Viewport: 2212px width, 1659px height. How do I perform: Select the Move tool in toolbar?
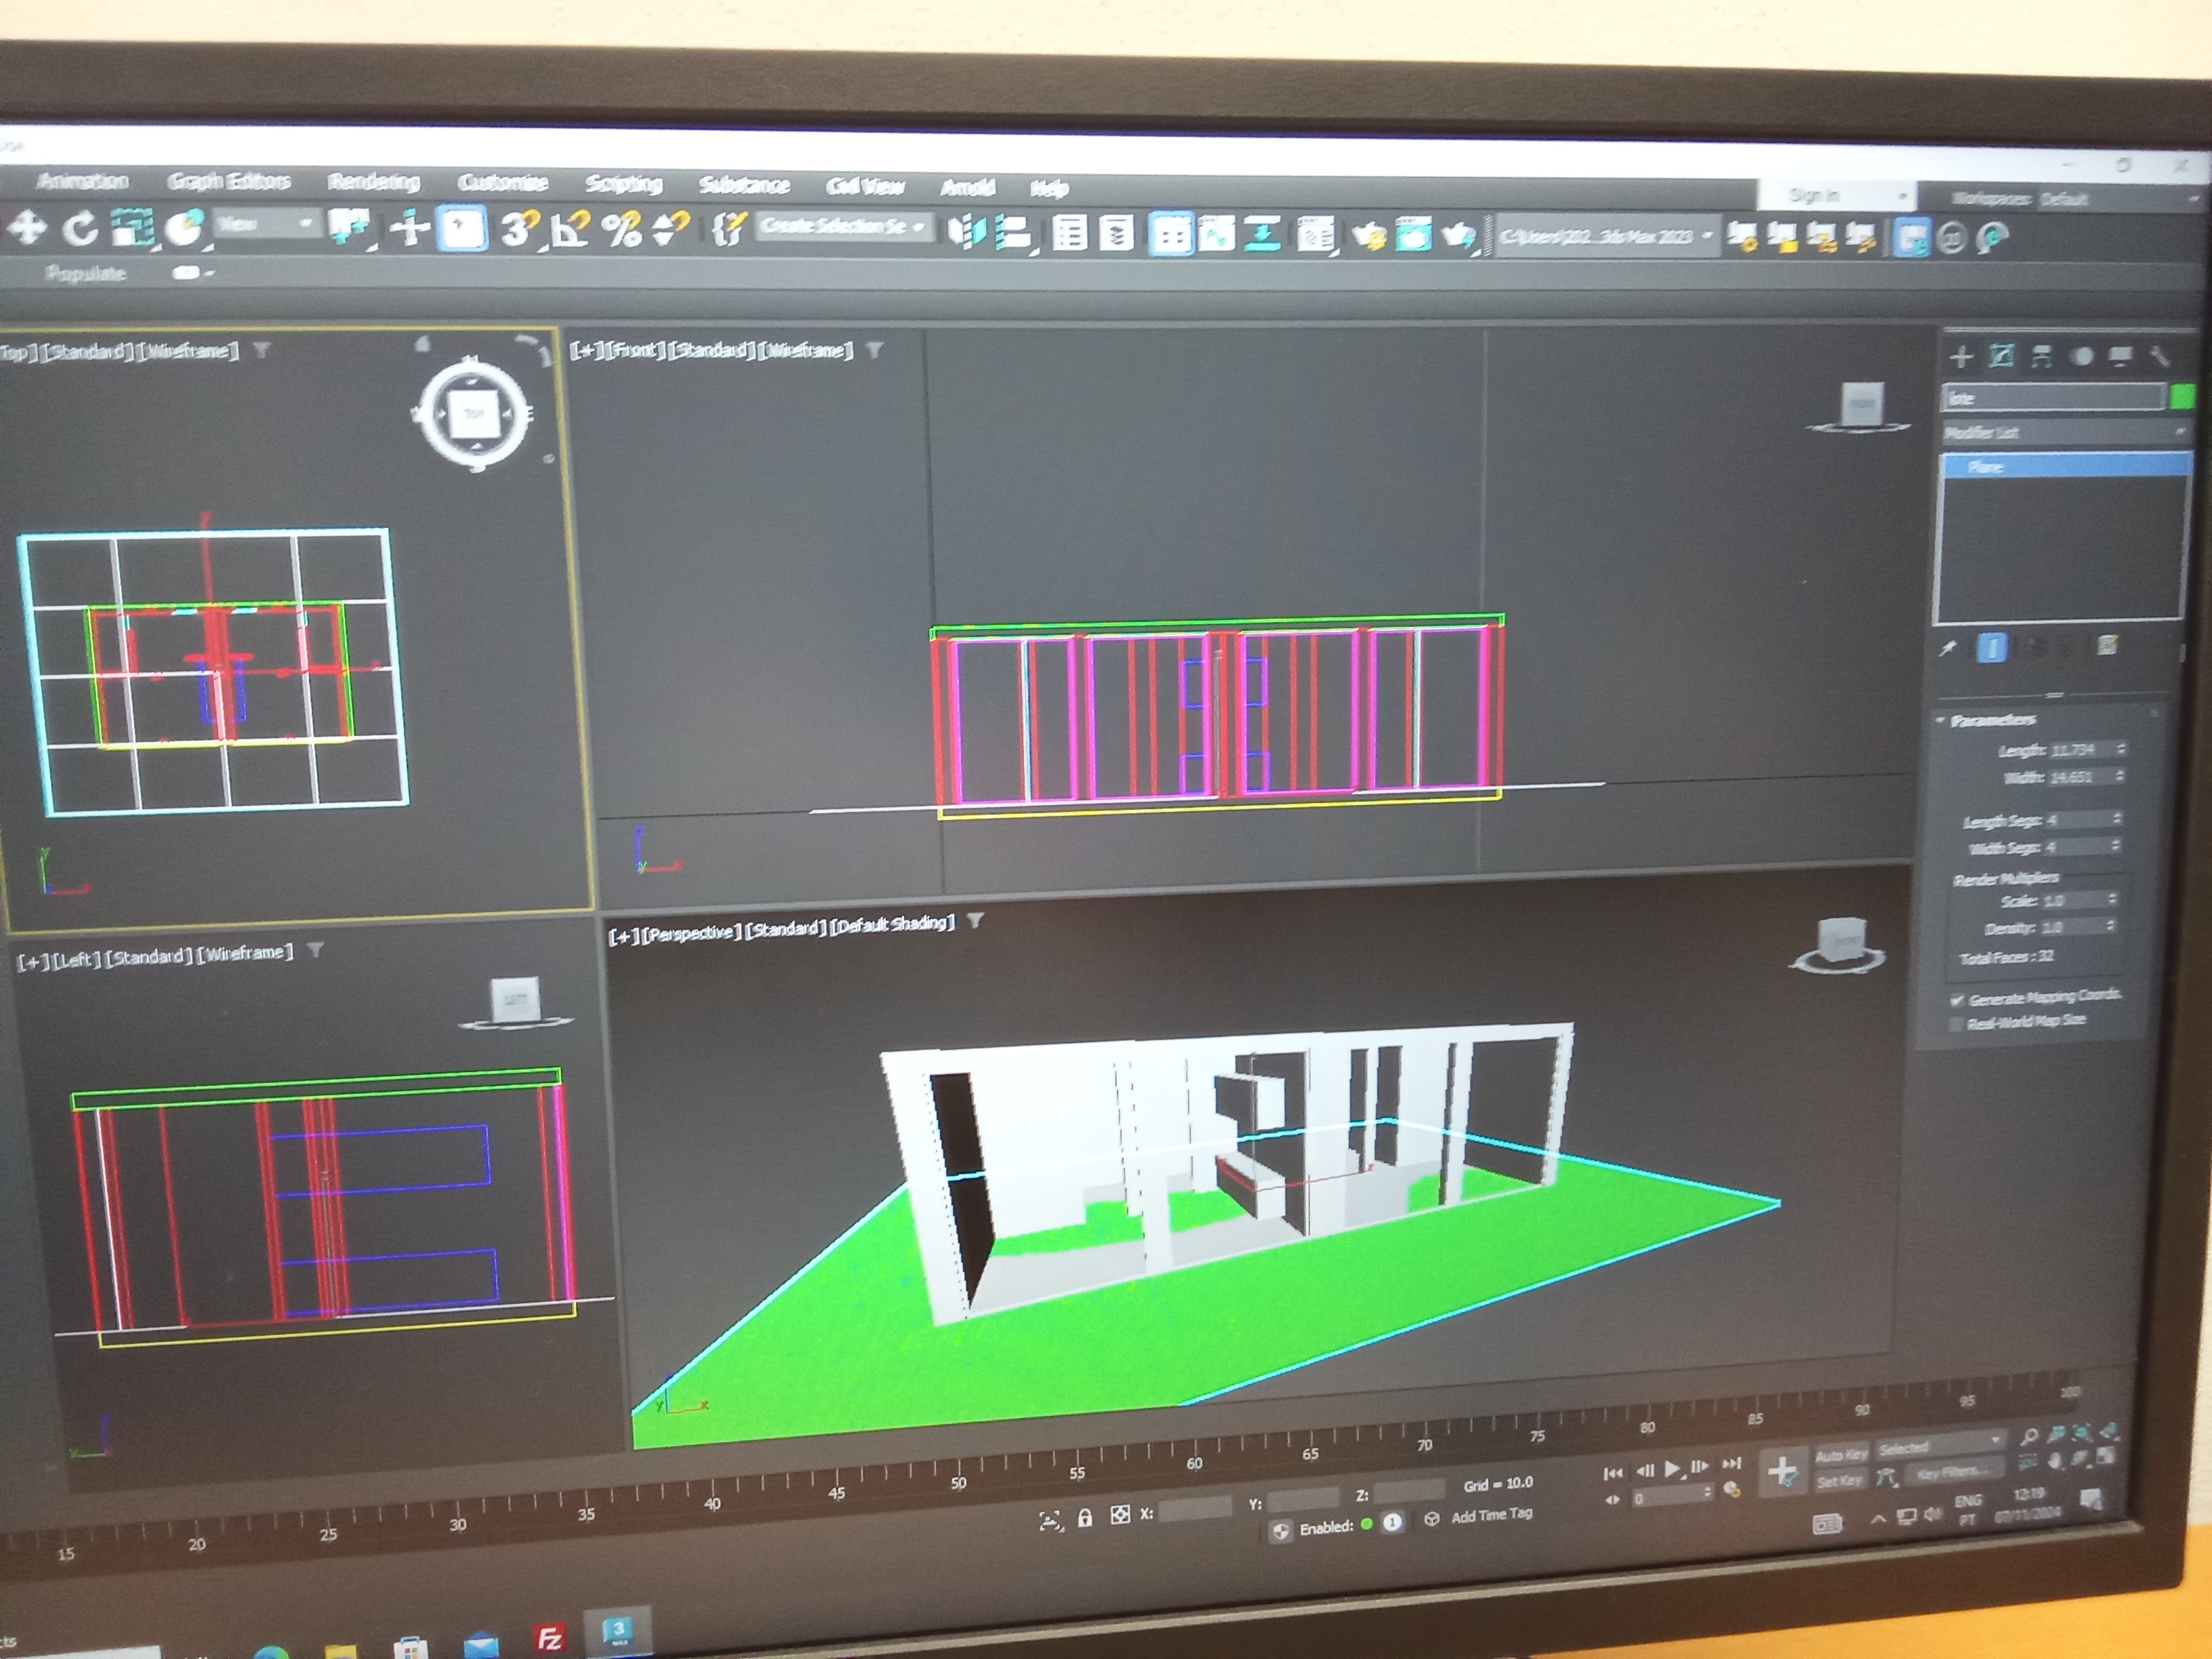[27, 227]
